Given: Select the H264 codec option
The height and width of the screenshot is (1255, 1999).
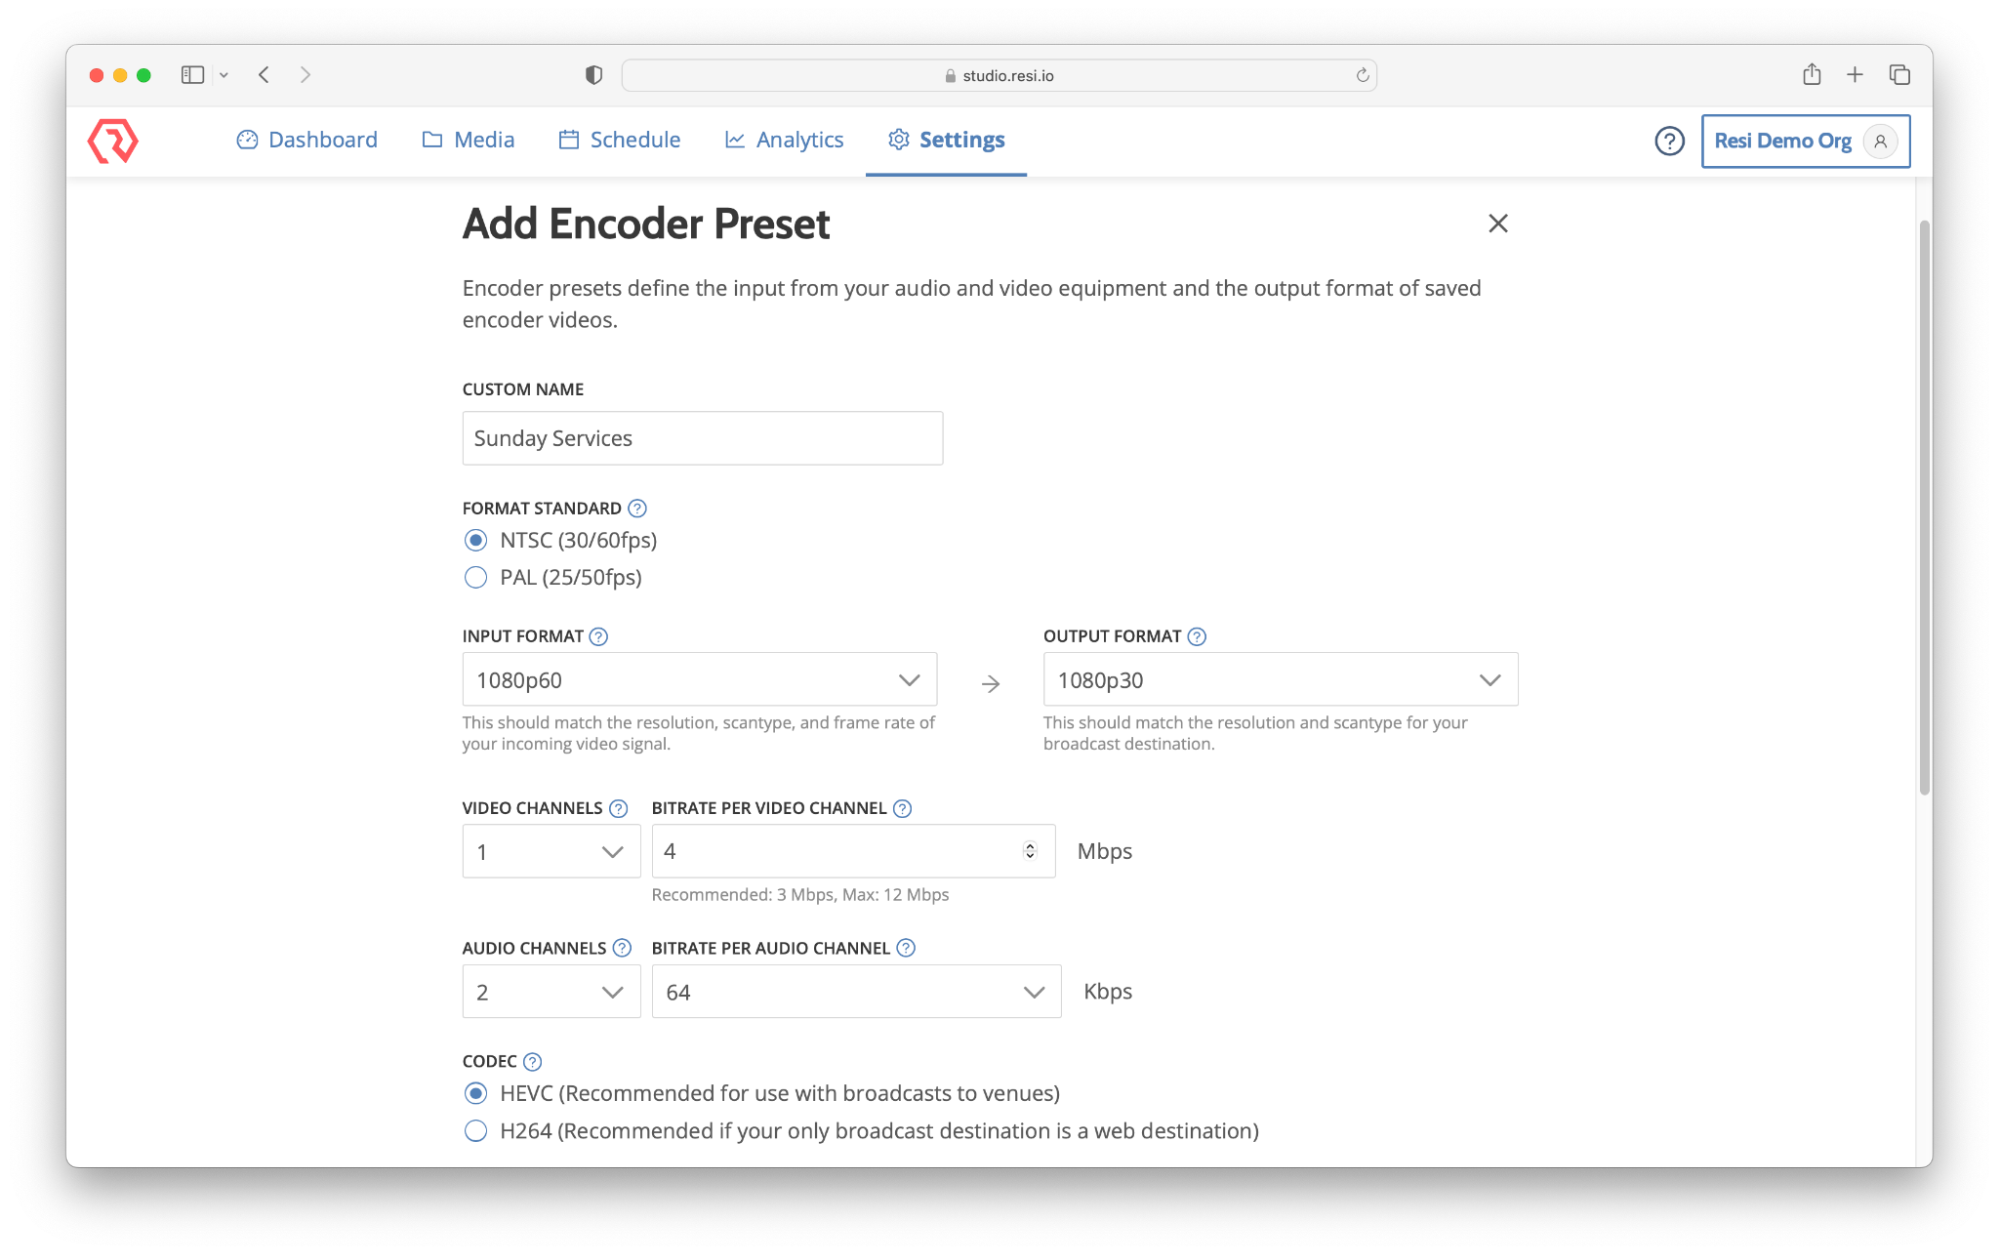Looking at the screenshot, I should coord(476,1131).
